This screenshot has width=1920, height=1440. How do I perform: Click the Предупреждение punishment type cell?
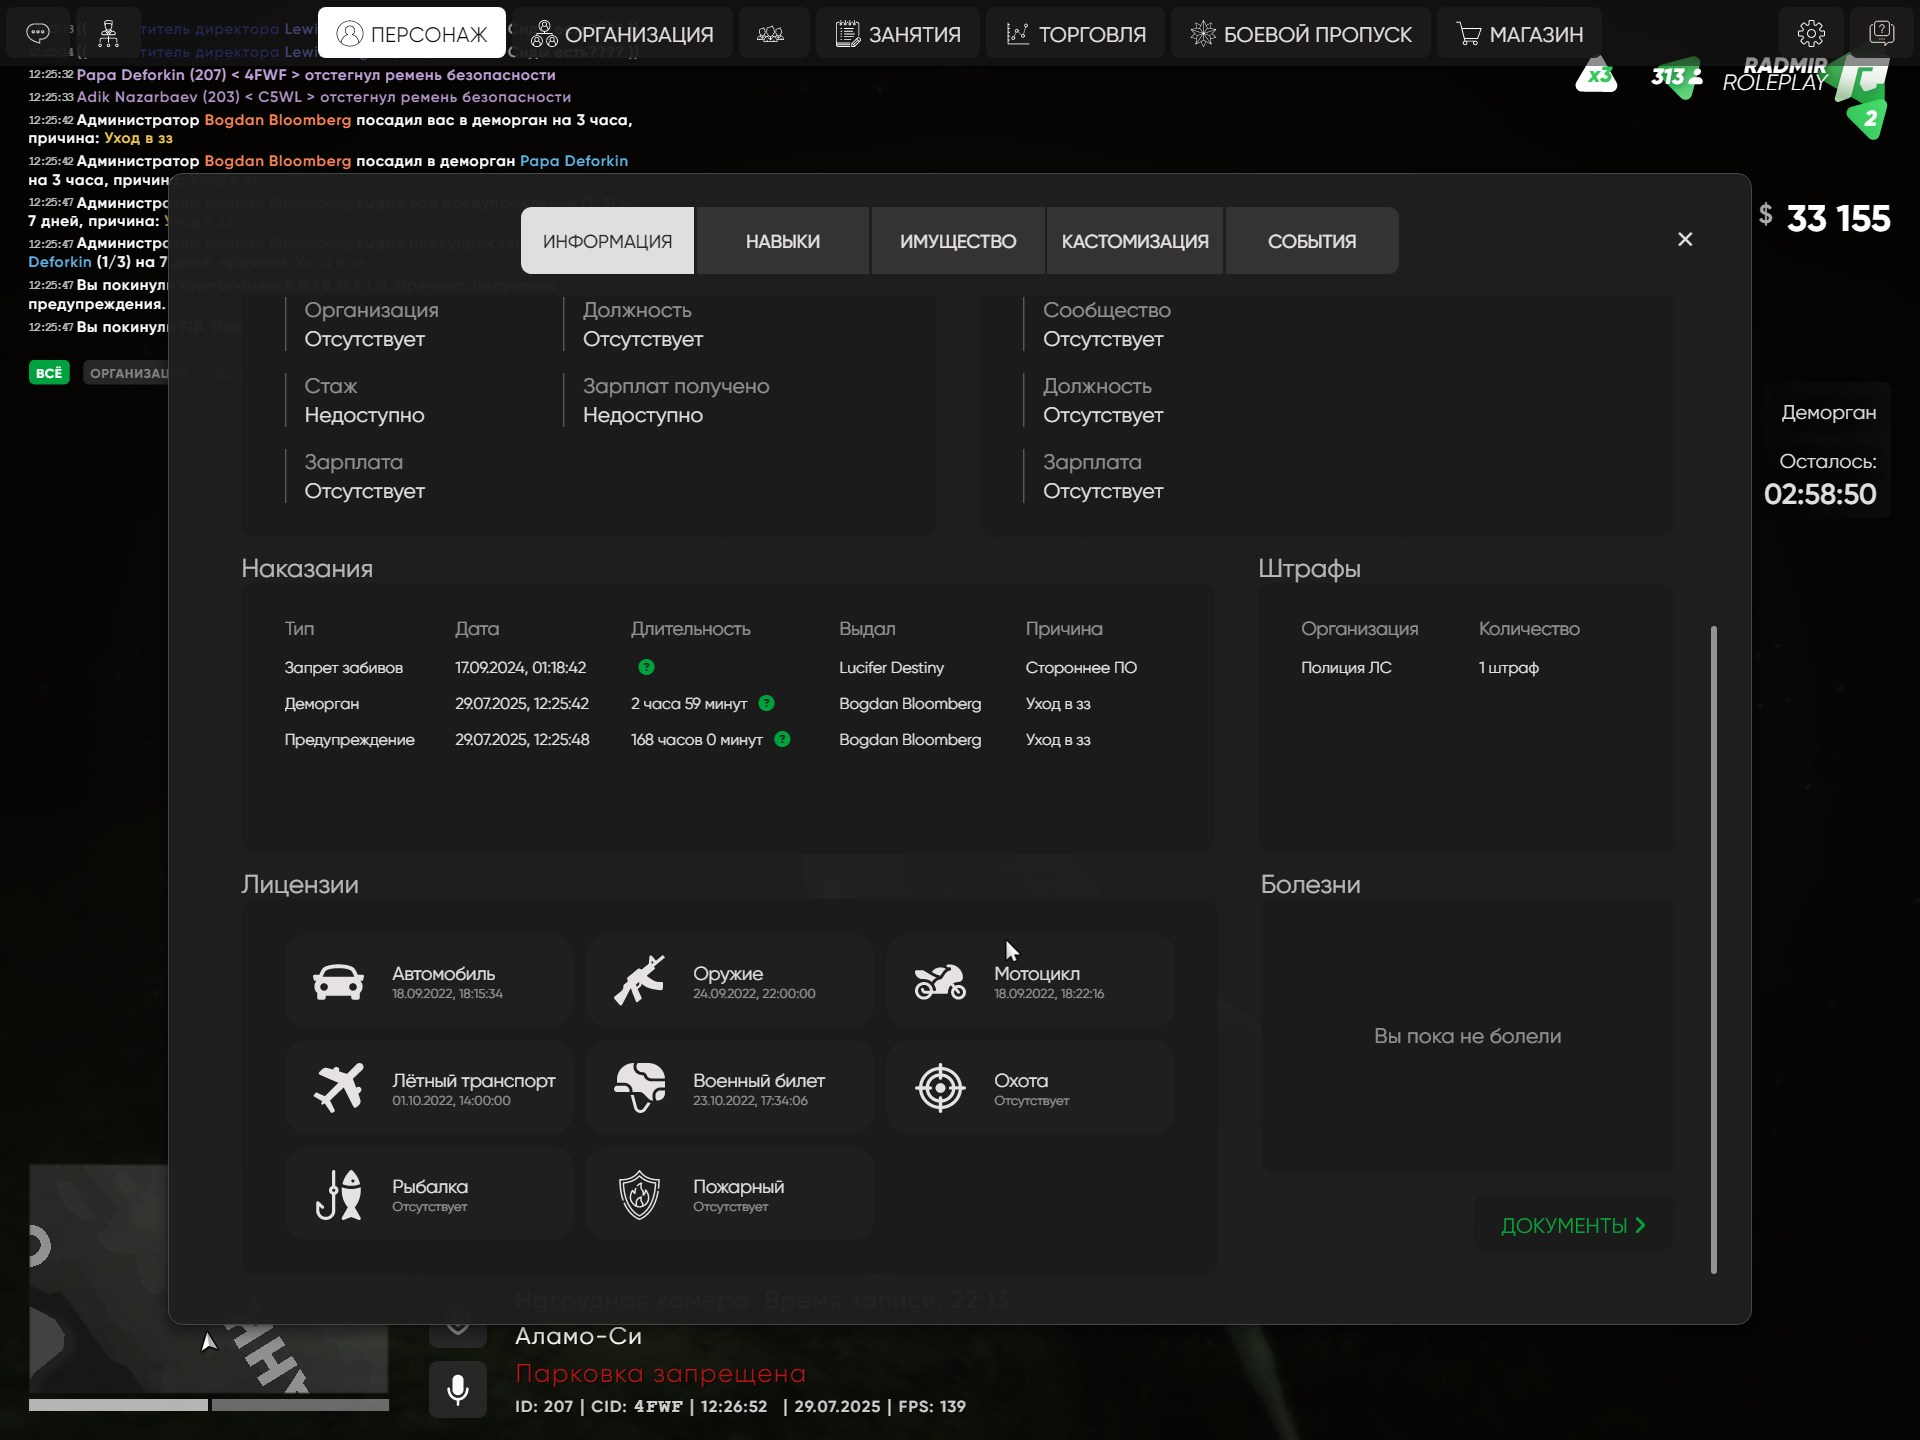coord(349,739)
